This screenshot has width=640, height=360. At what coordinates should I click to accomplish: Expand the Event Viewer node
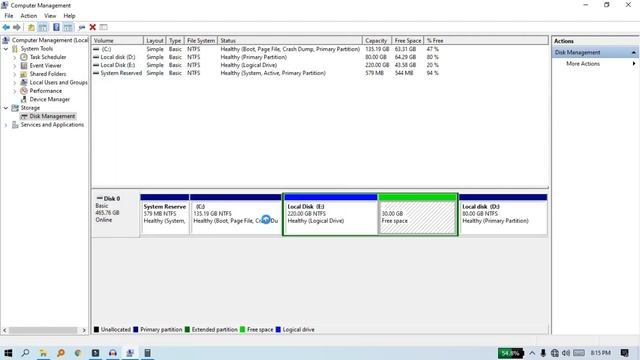(15, 66)
